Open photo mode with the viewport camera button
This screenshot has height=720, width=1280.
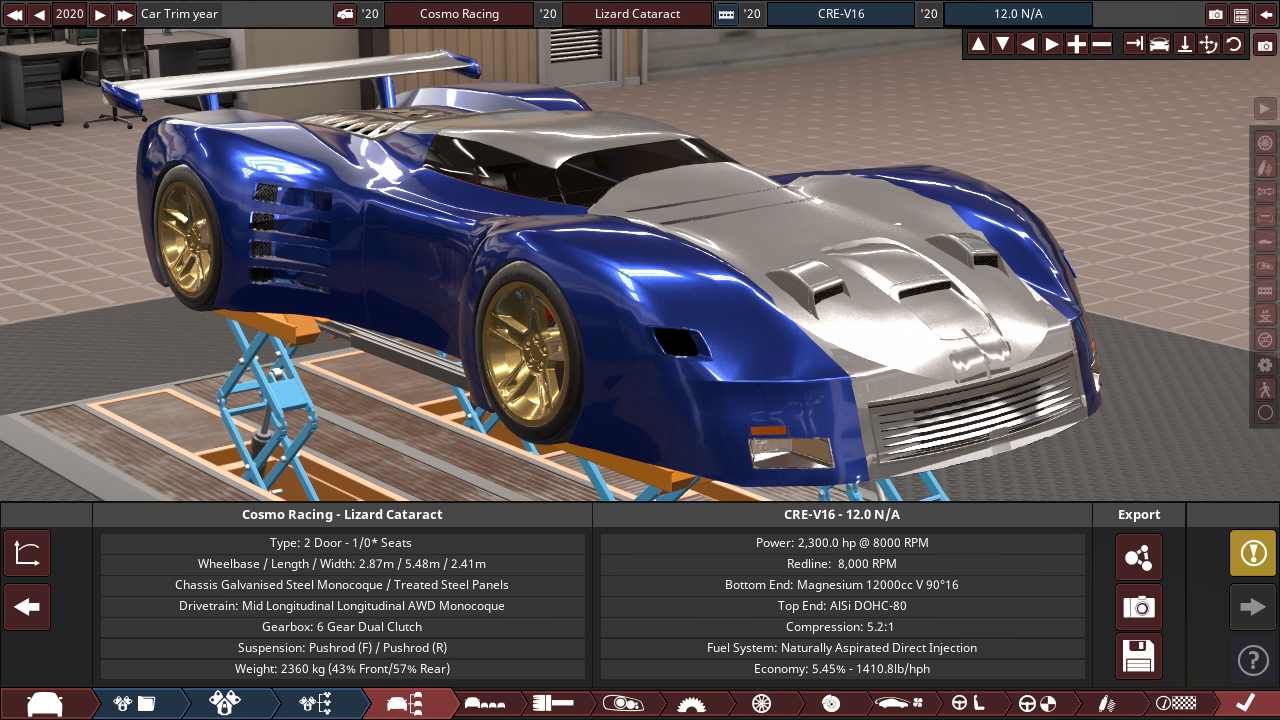pos(1265,46)
